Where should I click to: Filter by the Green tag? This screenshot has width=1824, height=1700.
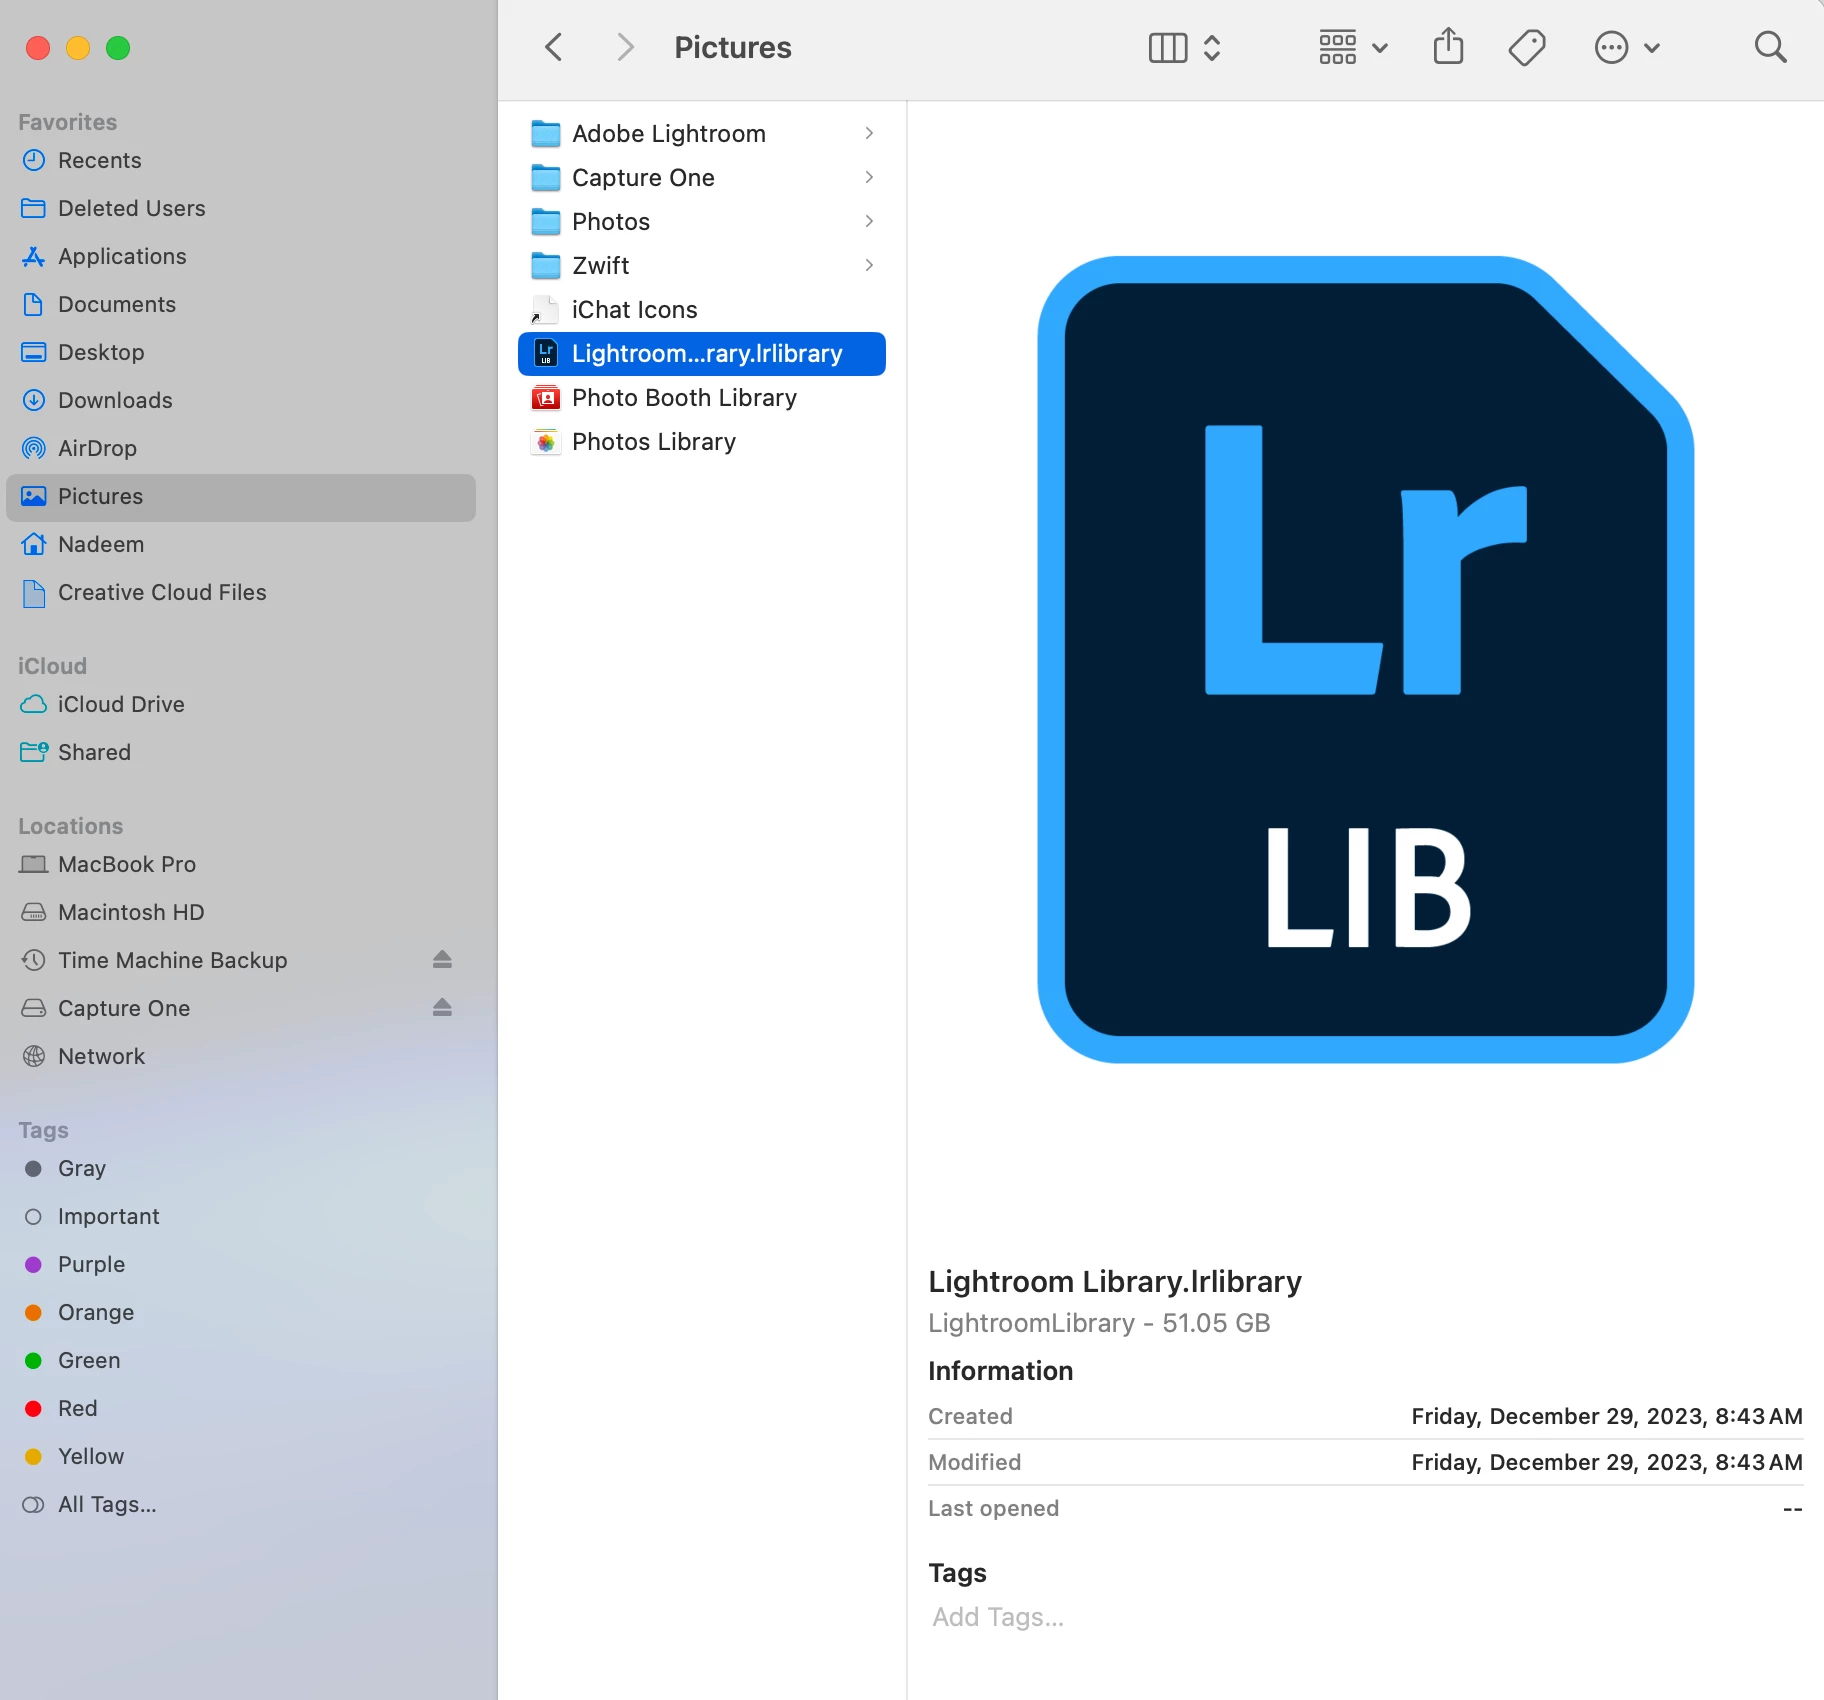(x=240, y=1360)
